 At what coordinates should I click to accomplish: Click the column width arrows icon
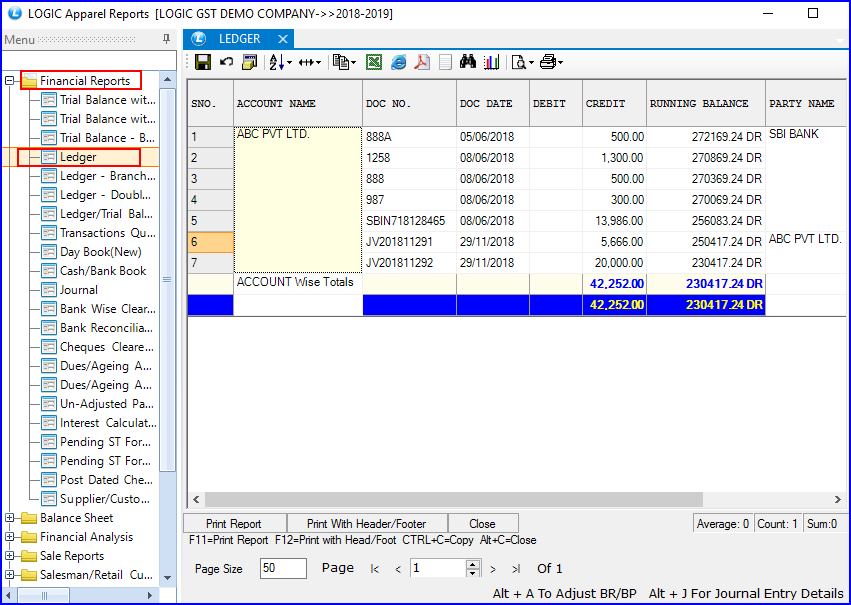(x=307, y=62)
